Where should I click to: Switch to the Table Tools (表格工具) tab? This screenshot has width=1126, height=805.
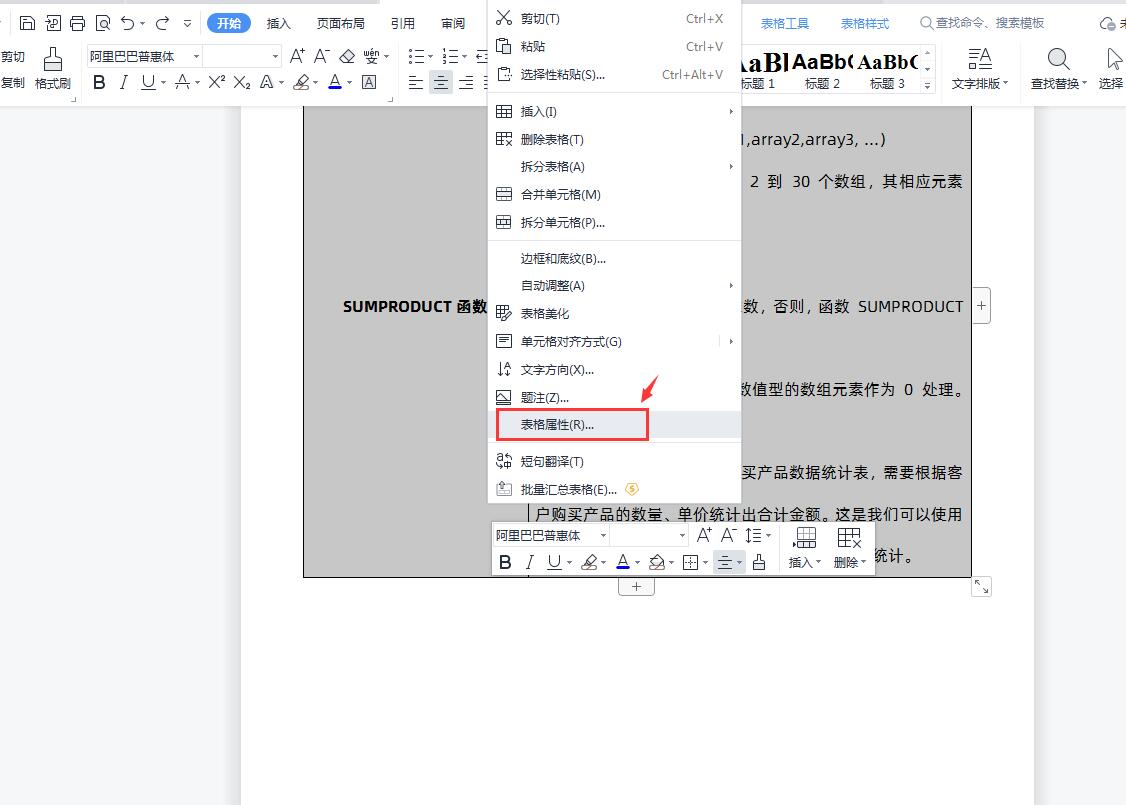click(x=785, y=24)
